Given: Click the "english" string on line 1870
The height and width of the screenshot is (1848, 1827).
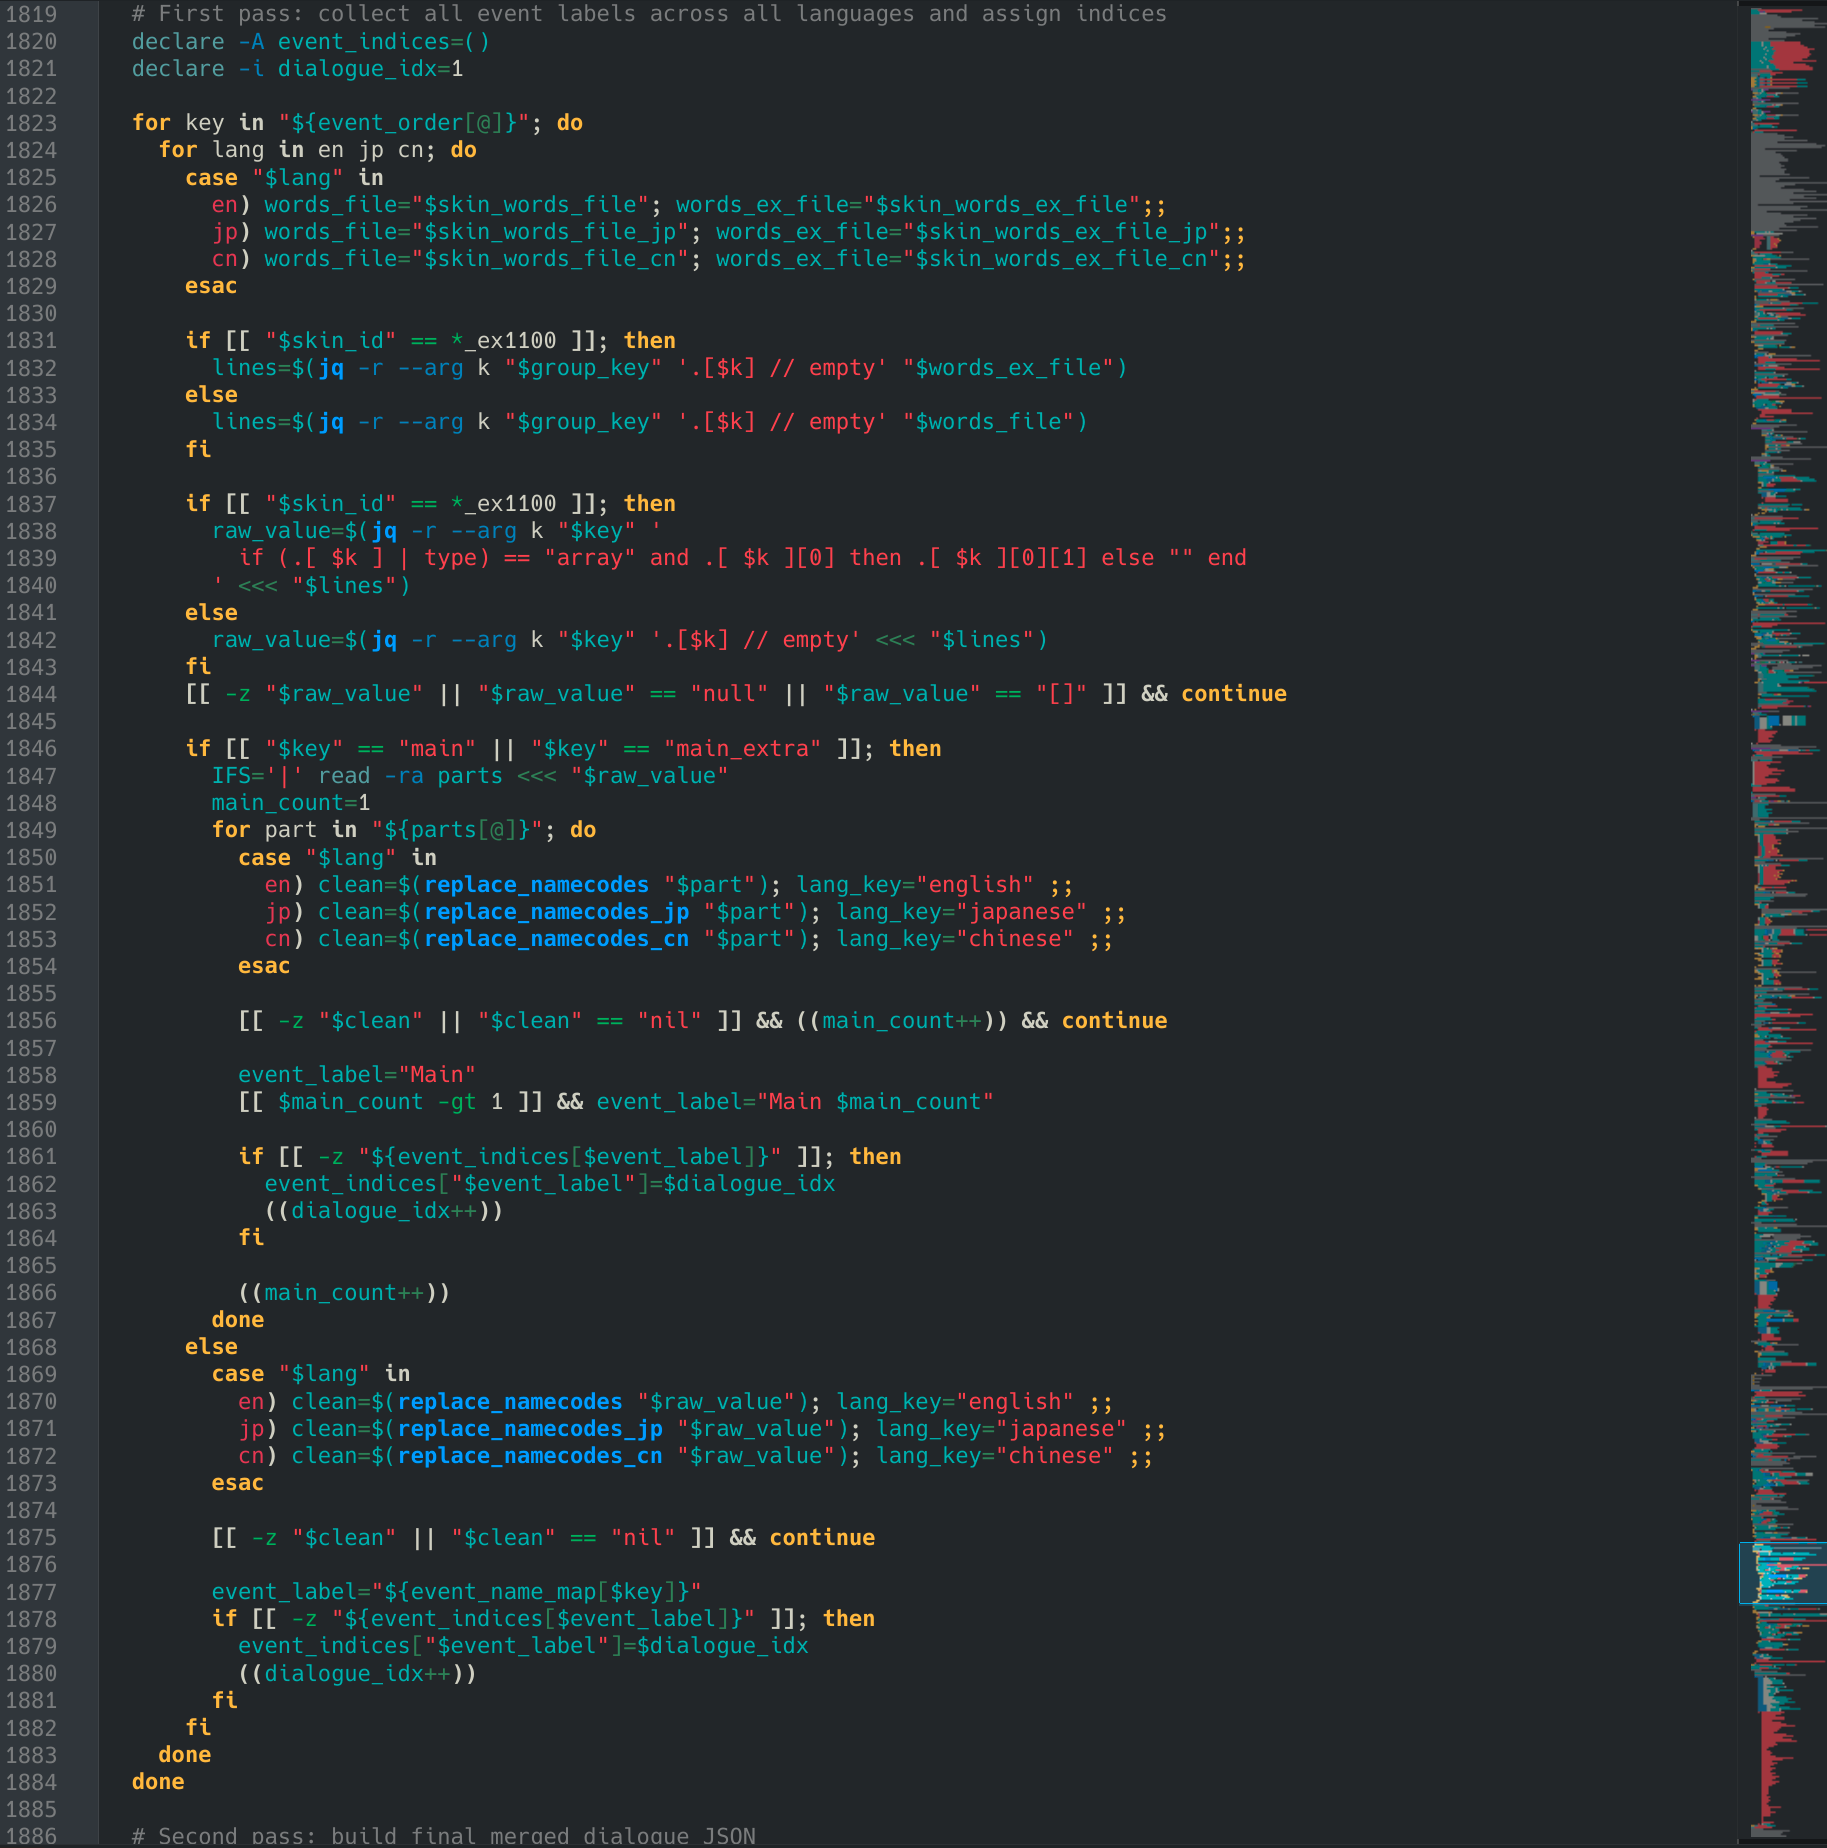Looking at the screenshot, I should (1015, 1402).
